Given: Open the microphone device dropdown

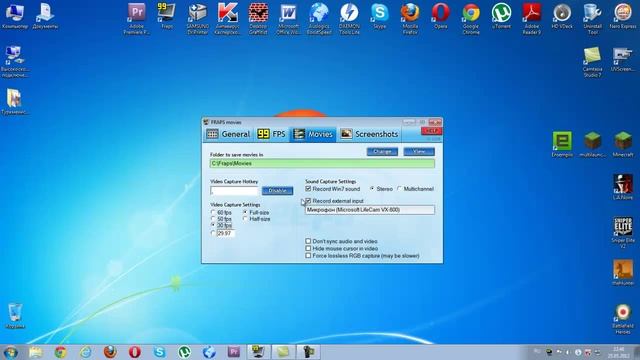Looking at the screenshot, I should click(370, 210).
